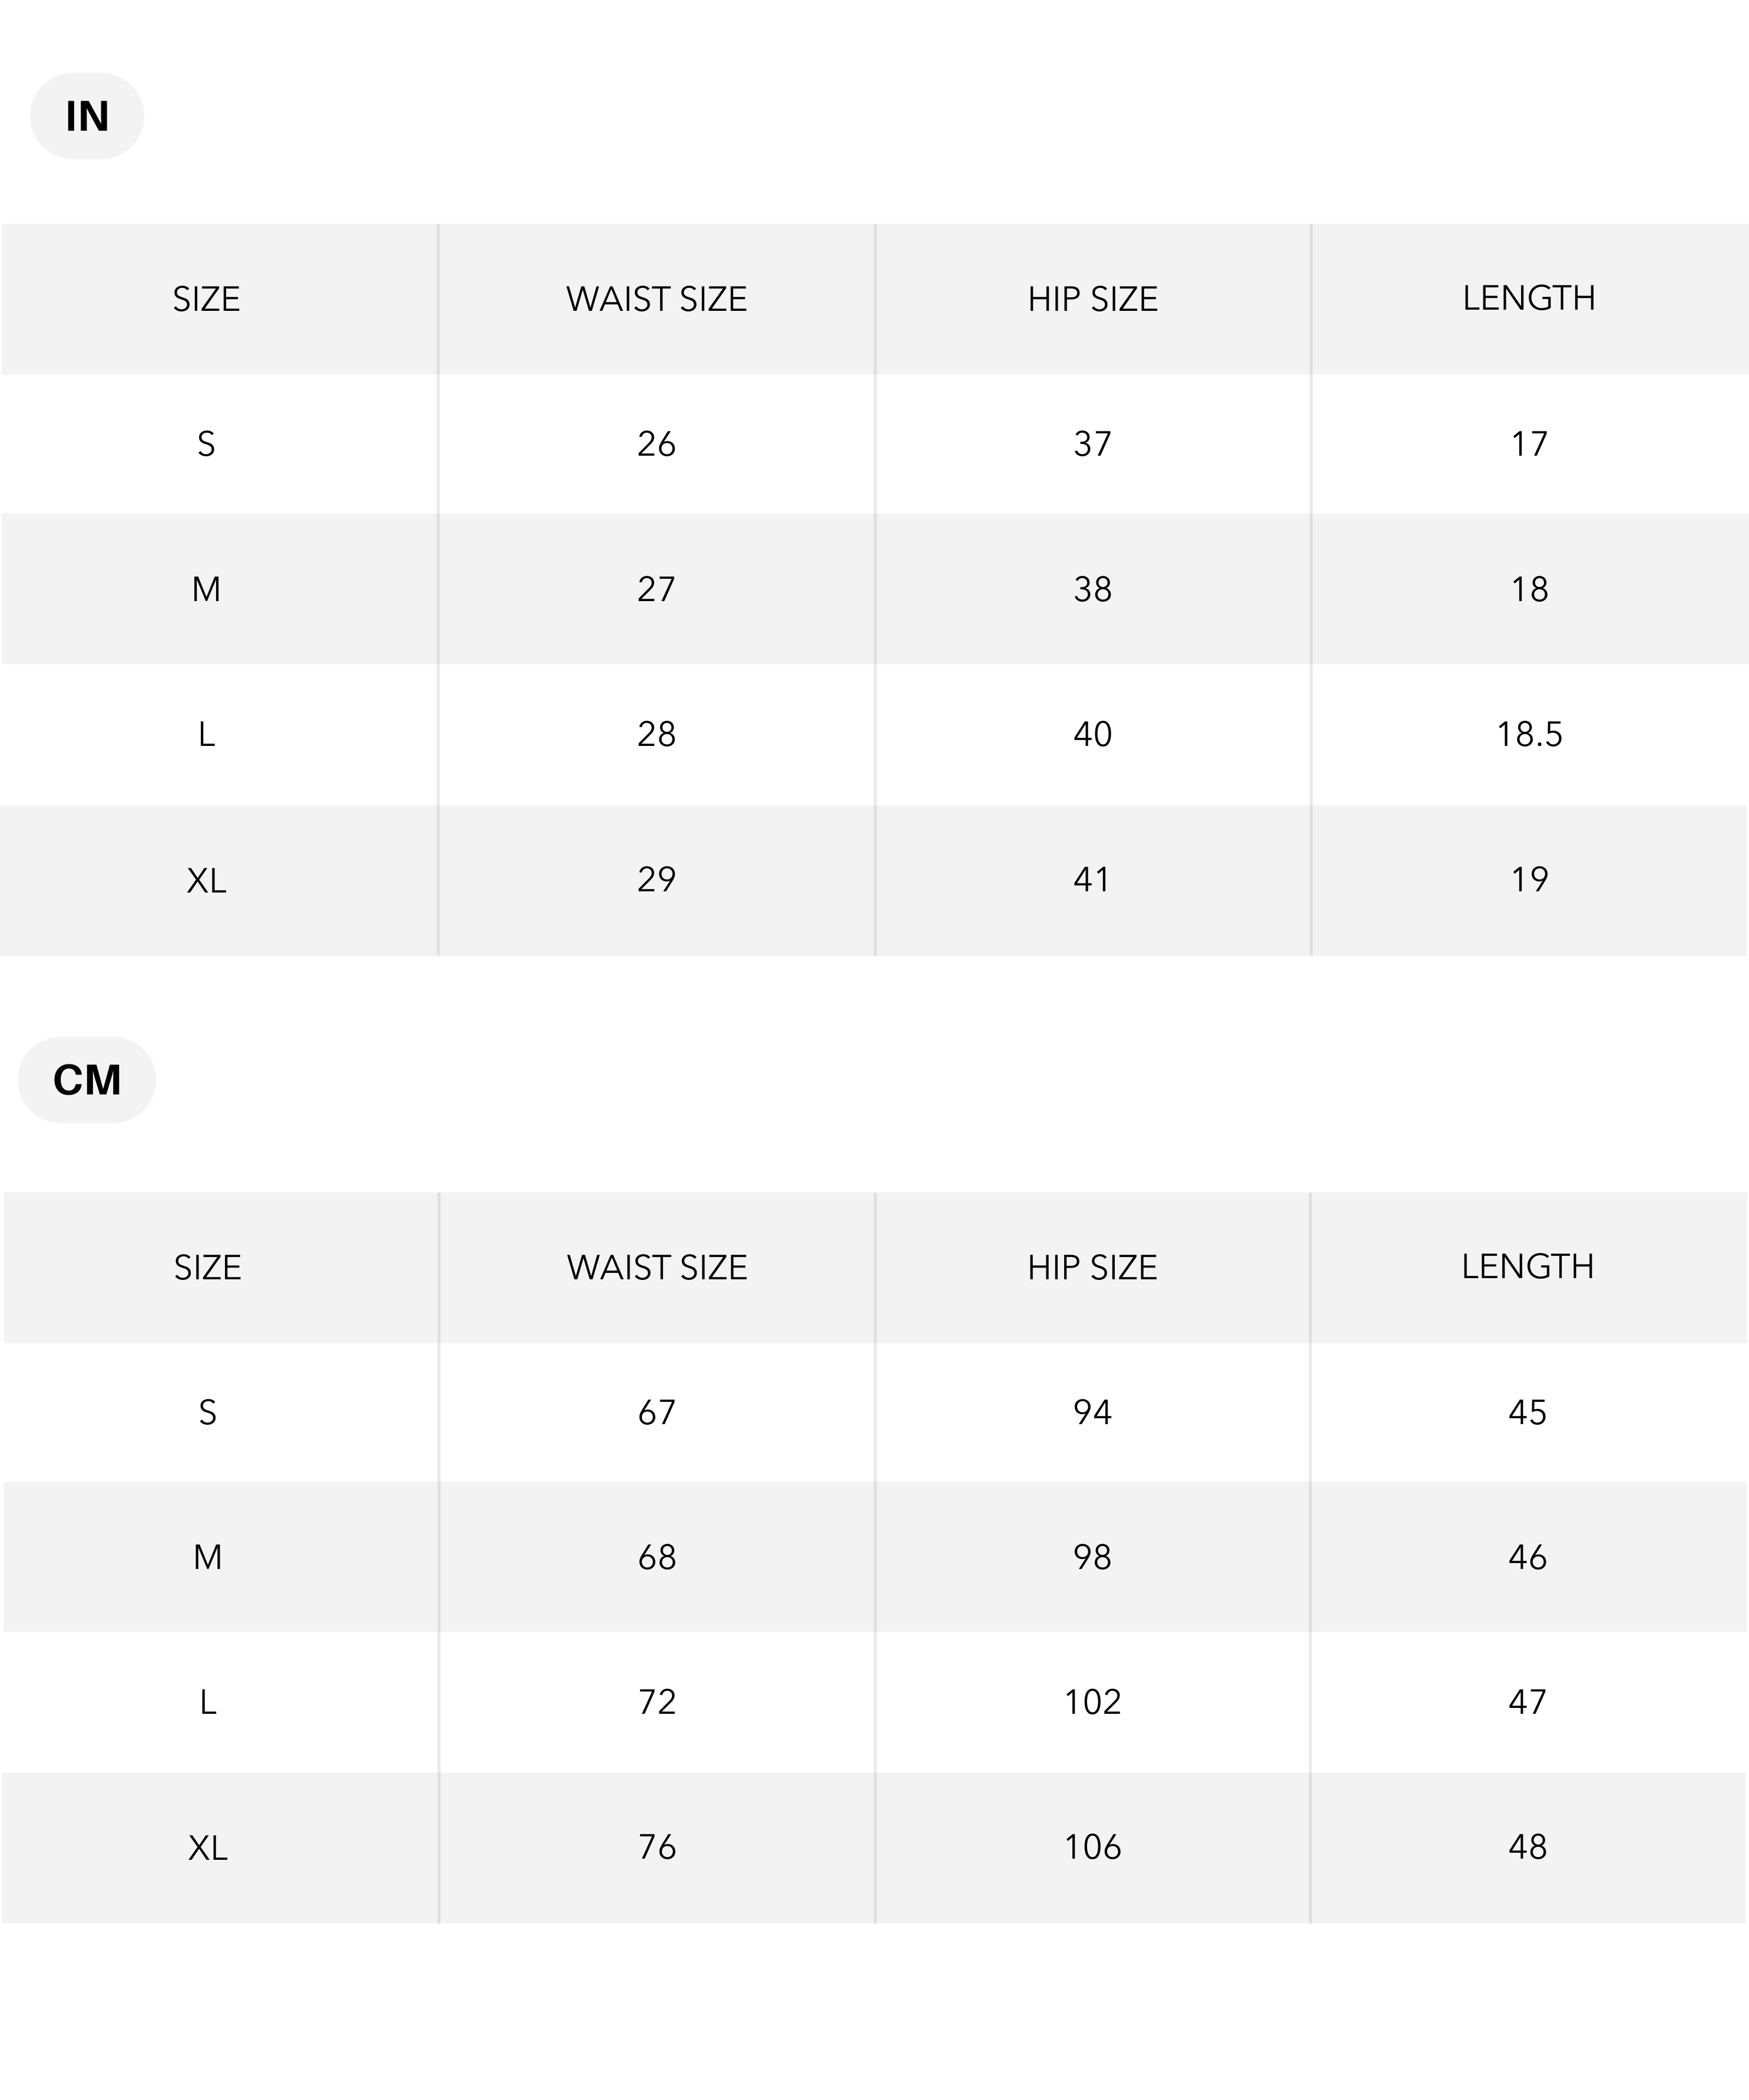Click the length value 19 for size XL

point(1528,879)
